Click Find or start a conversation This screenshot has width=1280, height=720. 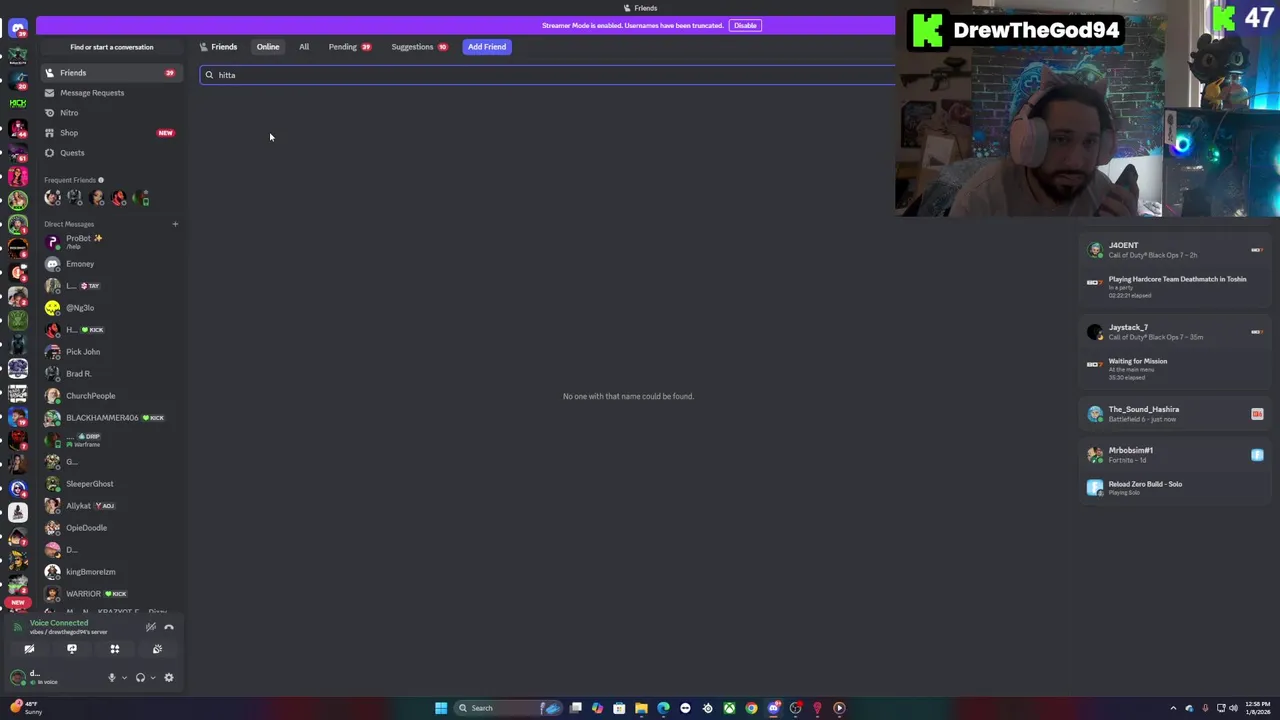pos(111,47)
